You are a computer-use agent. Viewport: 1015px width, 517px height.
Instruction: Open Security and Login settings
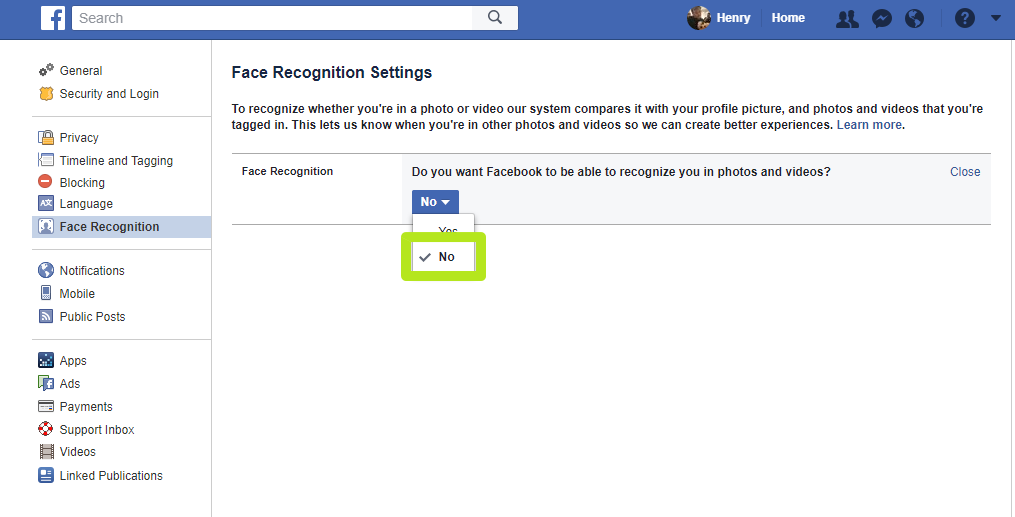(x=109, y=94)
